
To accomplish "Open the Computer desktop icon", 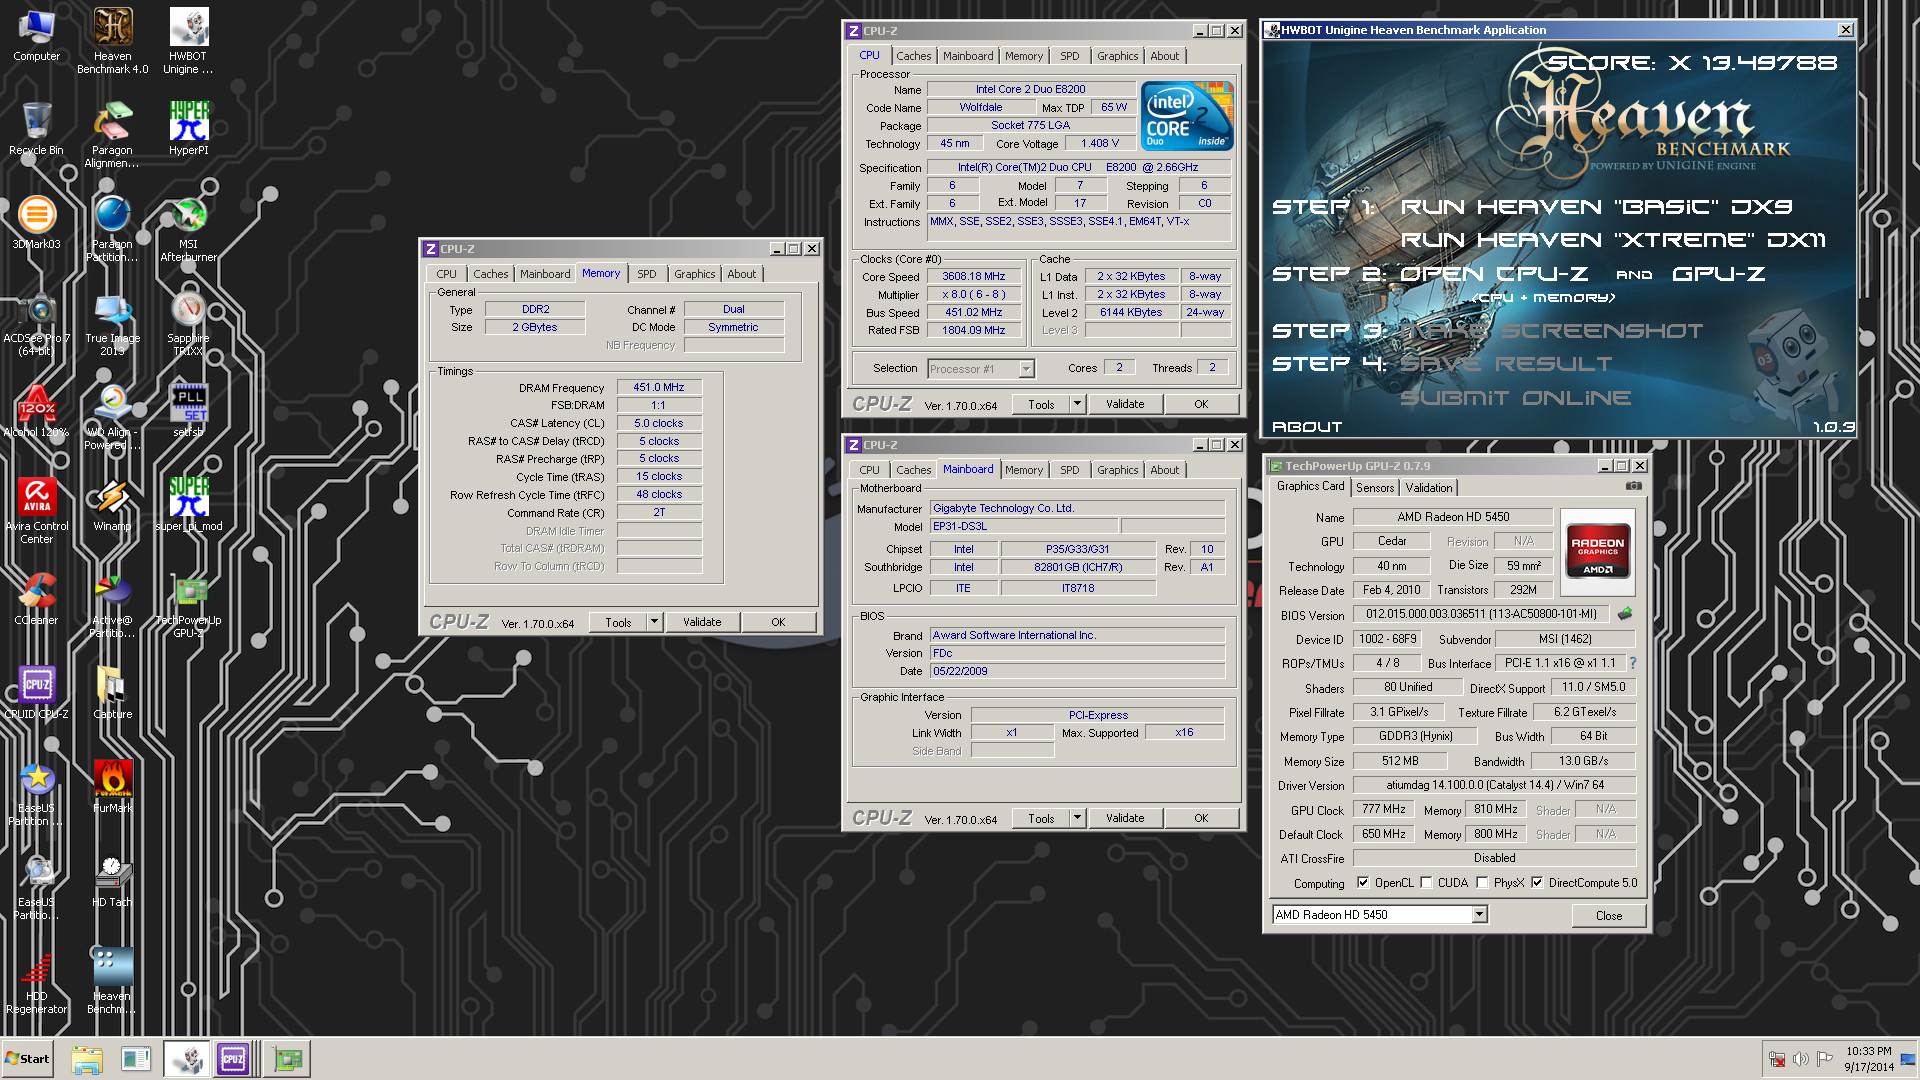I will point(37,36).
